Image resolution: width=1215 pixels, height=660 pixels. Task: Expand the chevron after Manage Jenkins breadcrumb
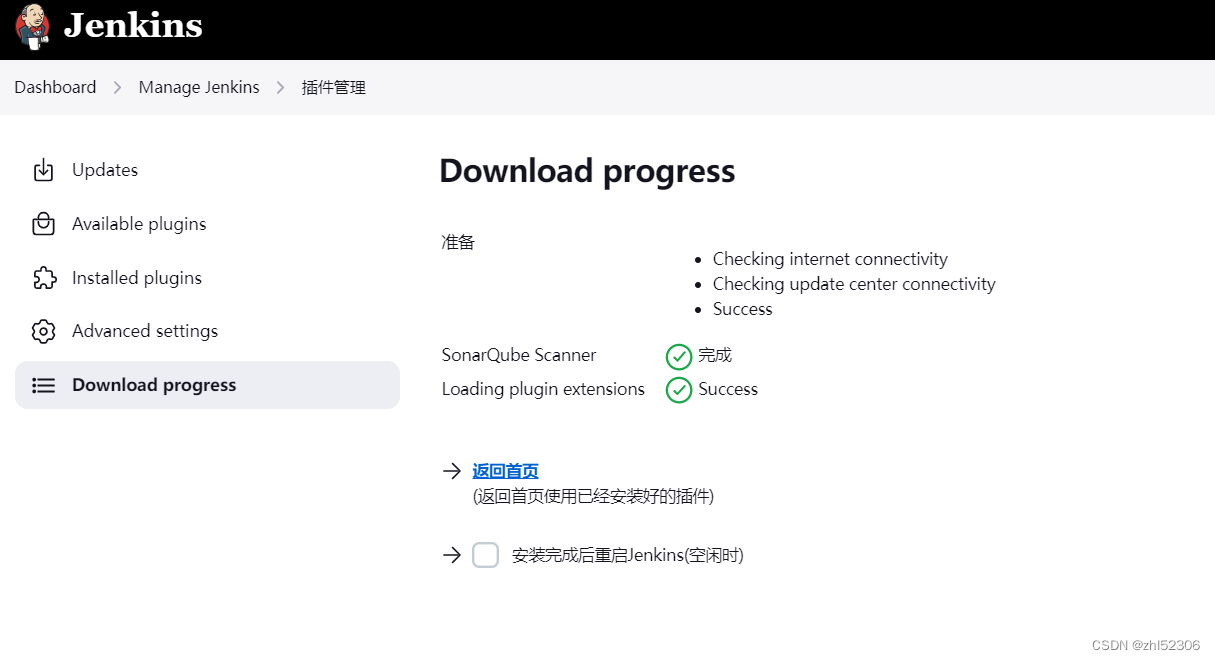tap(281, 88)
